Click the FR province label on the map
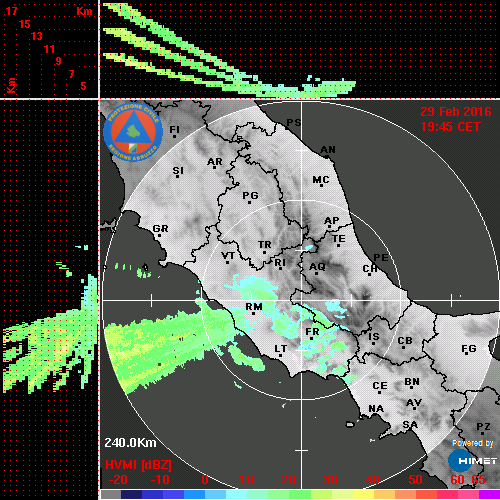The image size is (500, 500). (312, 332)
